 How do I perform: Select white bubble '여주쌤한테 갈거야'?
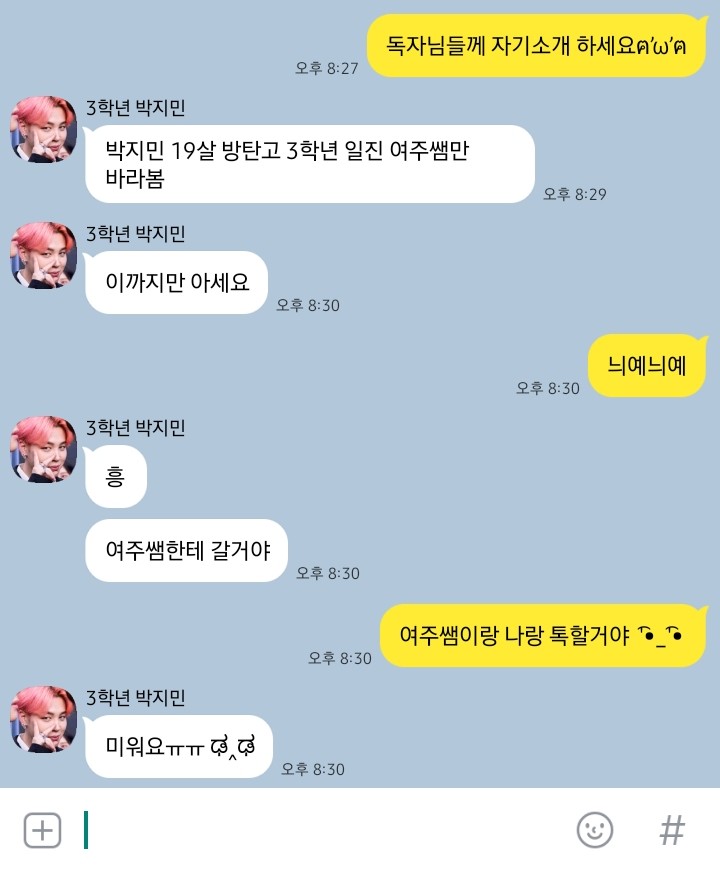click(x=187, y=551)
